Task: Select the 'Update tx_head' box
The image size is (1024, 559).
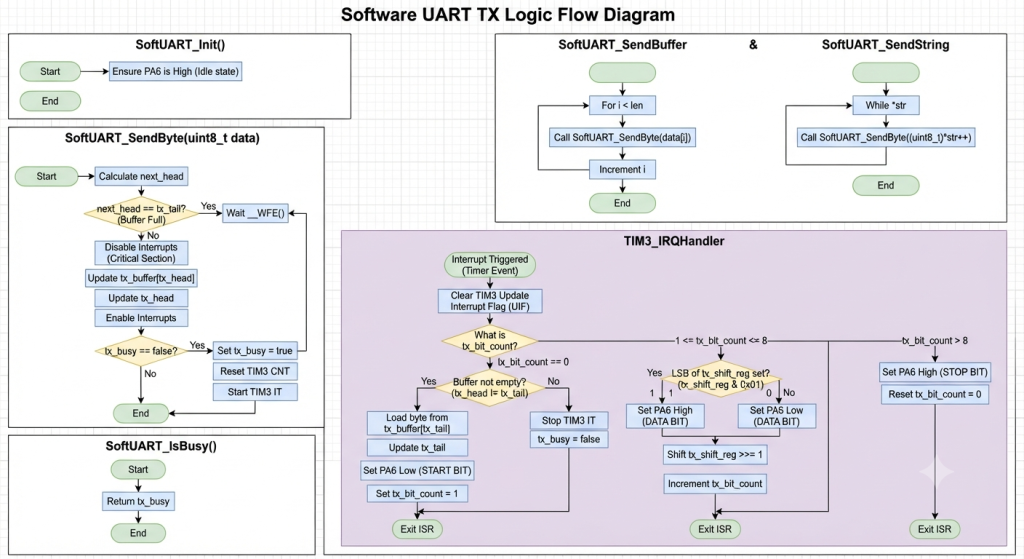Action: click(141, 298)
